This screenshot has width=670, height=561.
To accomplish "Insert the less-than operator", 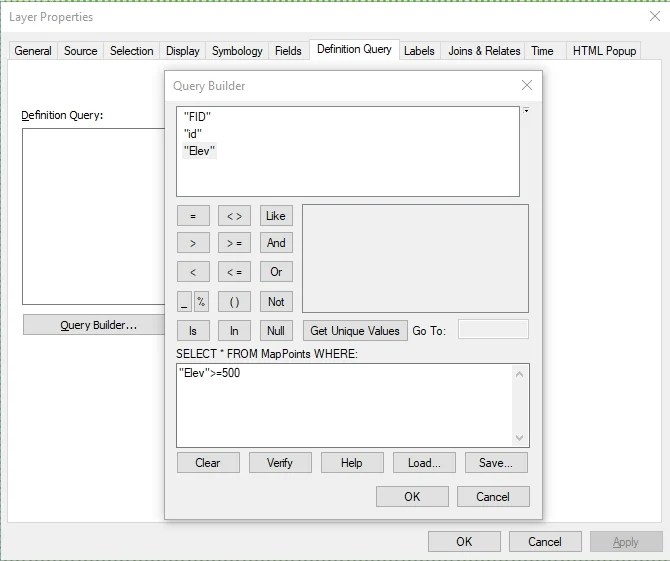I will point(193,272).
